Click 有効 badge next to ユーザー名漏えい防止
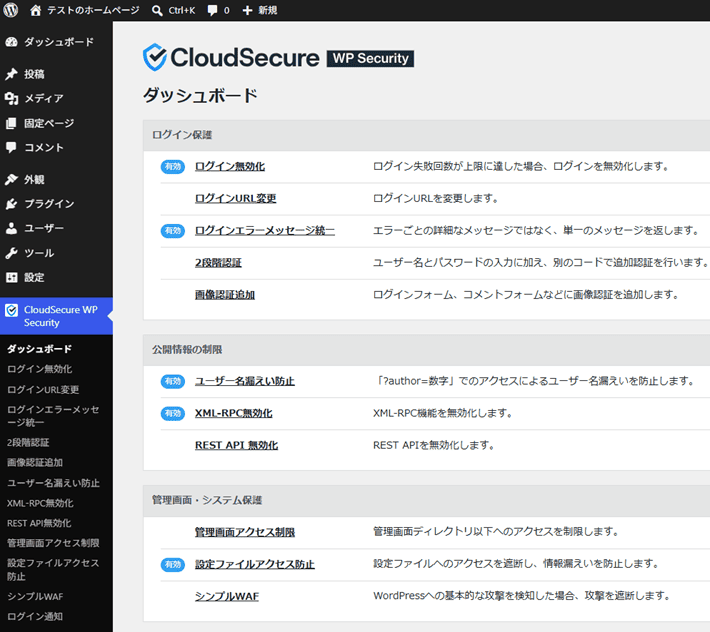 [173, 381]
